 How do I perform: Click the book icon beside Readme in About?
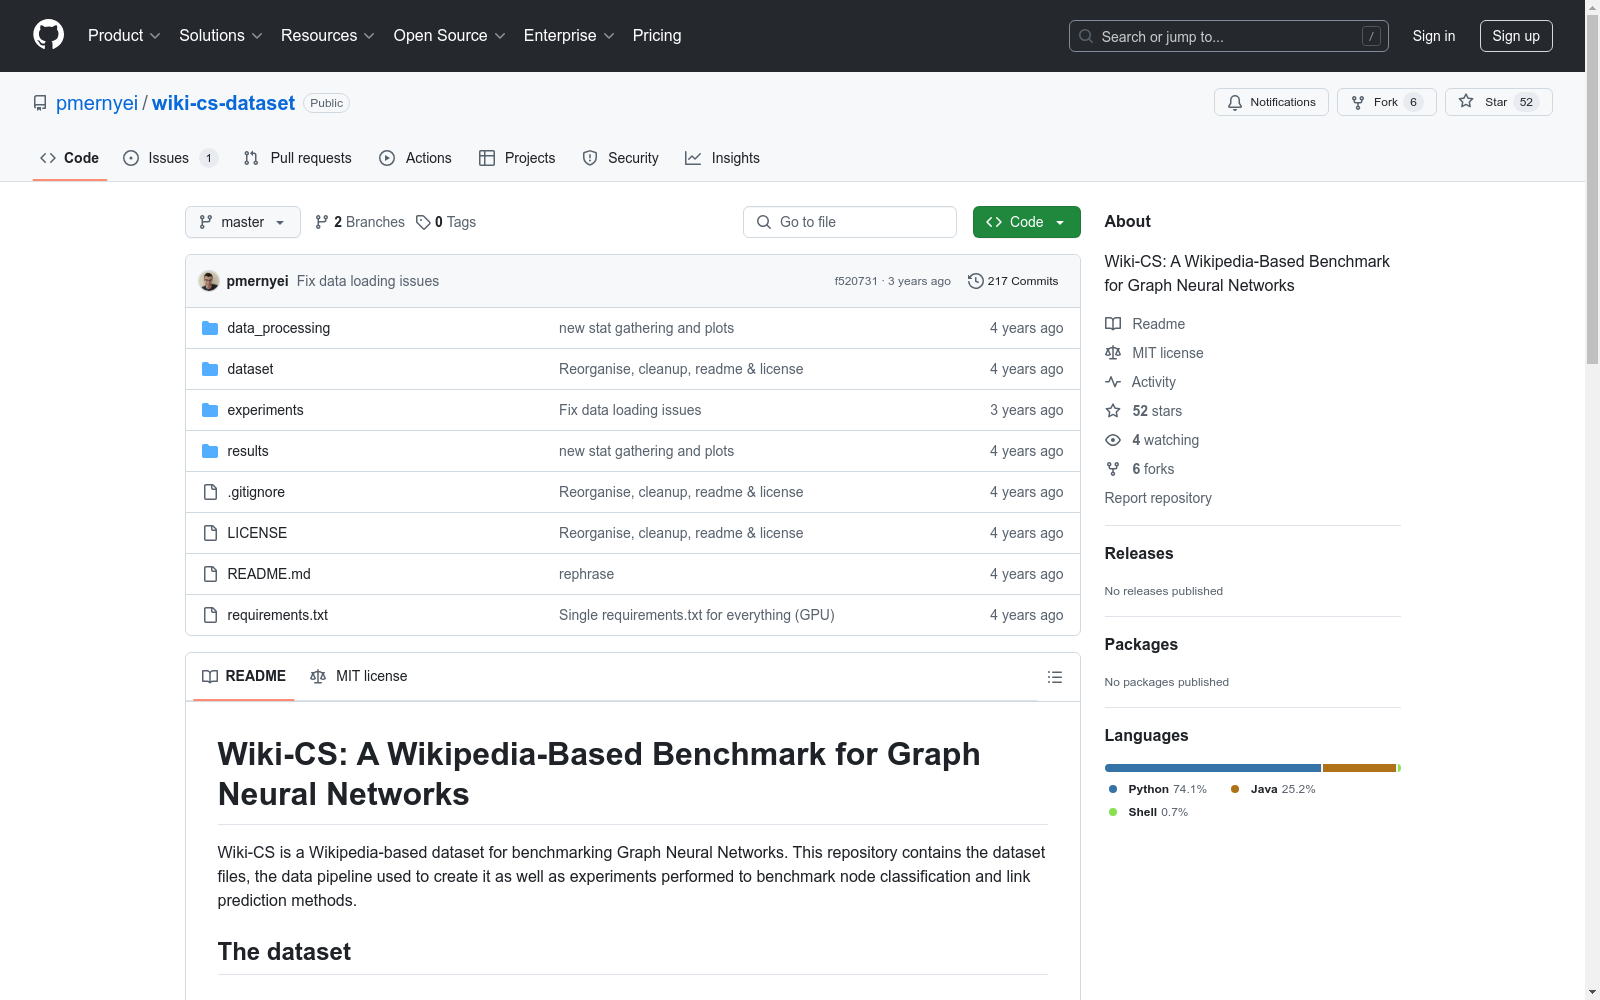[x=1113, y=324]
